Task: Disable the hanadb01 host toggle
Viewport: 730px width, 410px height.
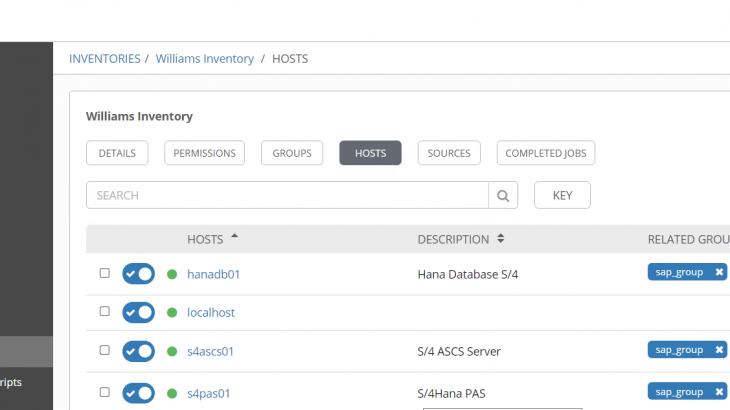Action: click(139, 274)
